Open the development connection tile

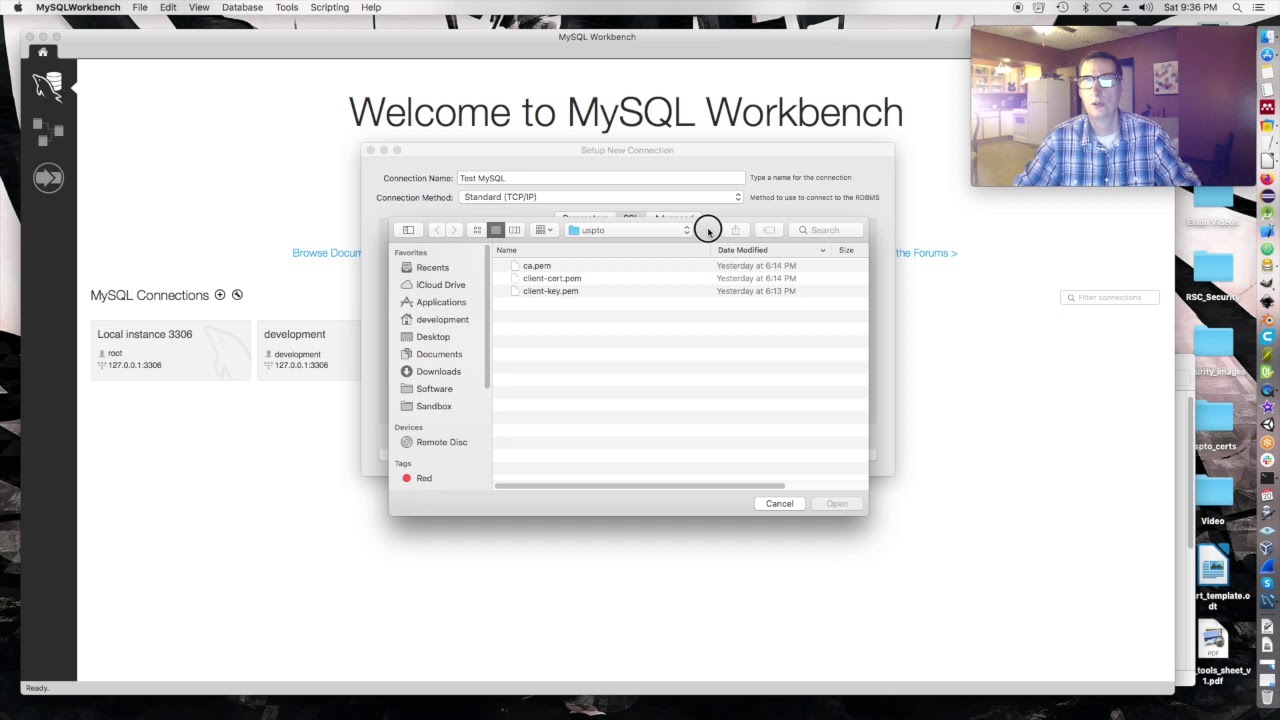click(x=310, y=350)
